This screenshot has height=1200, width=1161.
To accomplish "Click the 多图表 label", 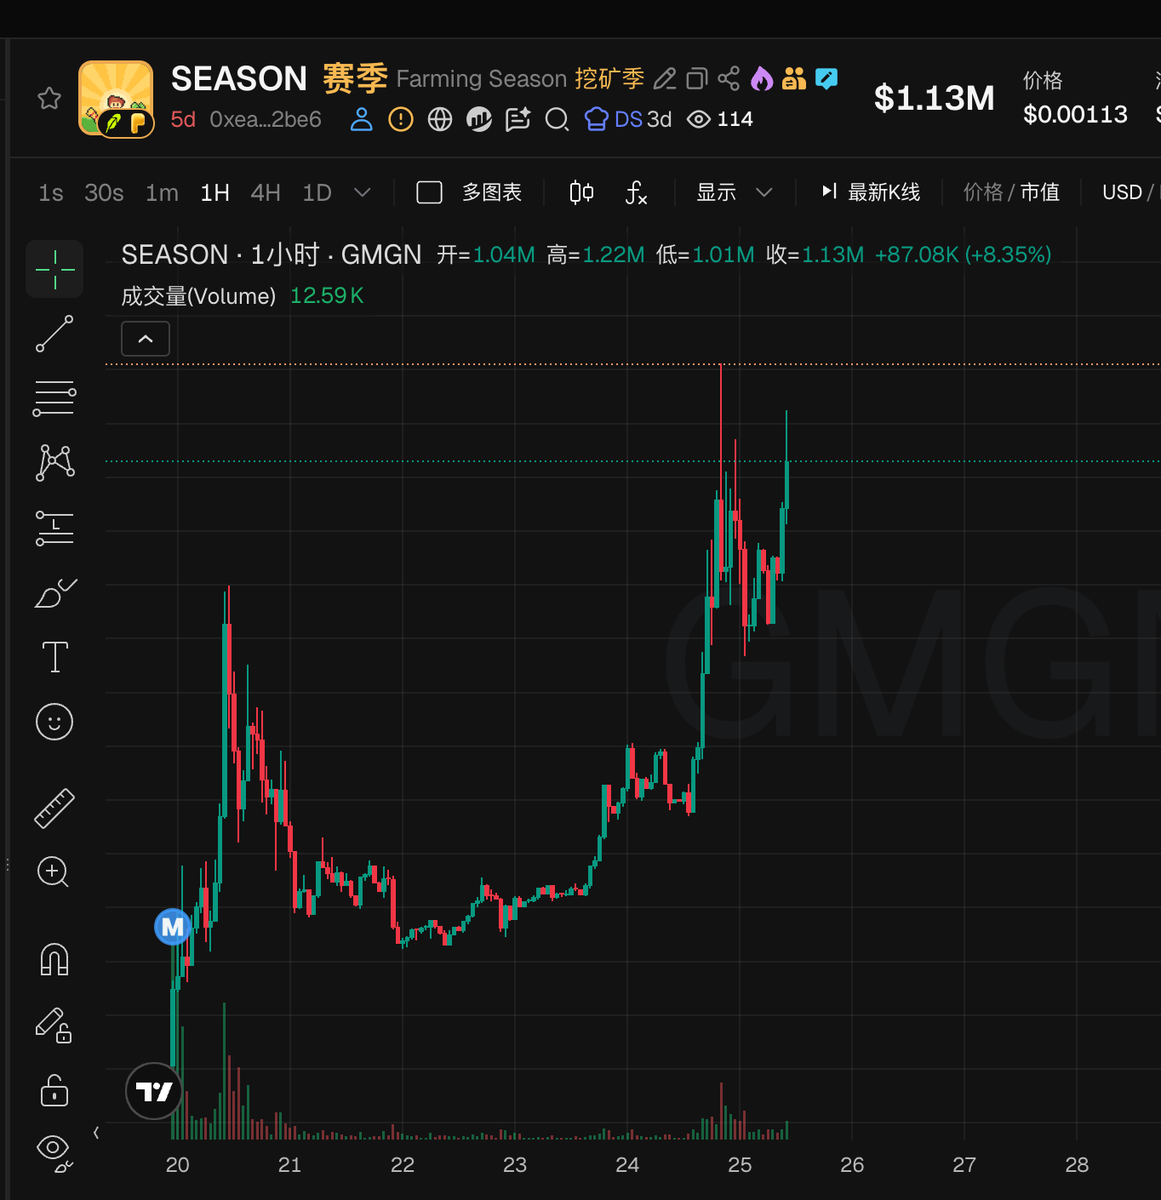I will click(x=492, y=193).
